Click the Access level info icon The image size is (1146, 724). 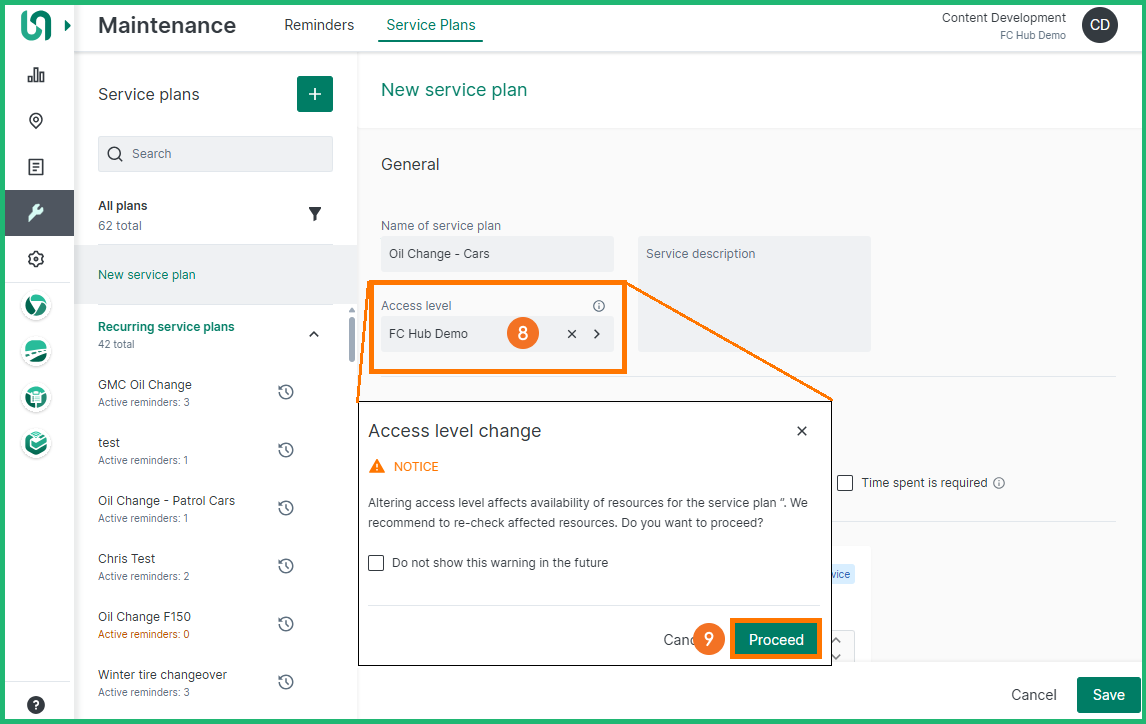pos(599,306)
